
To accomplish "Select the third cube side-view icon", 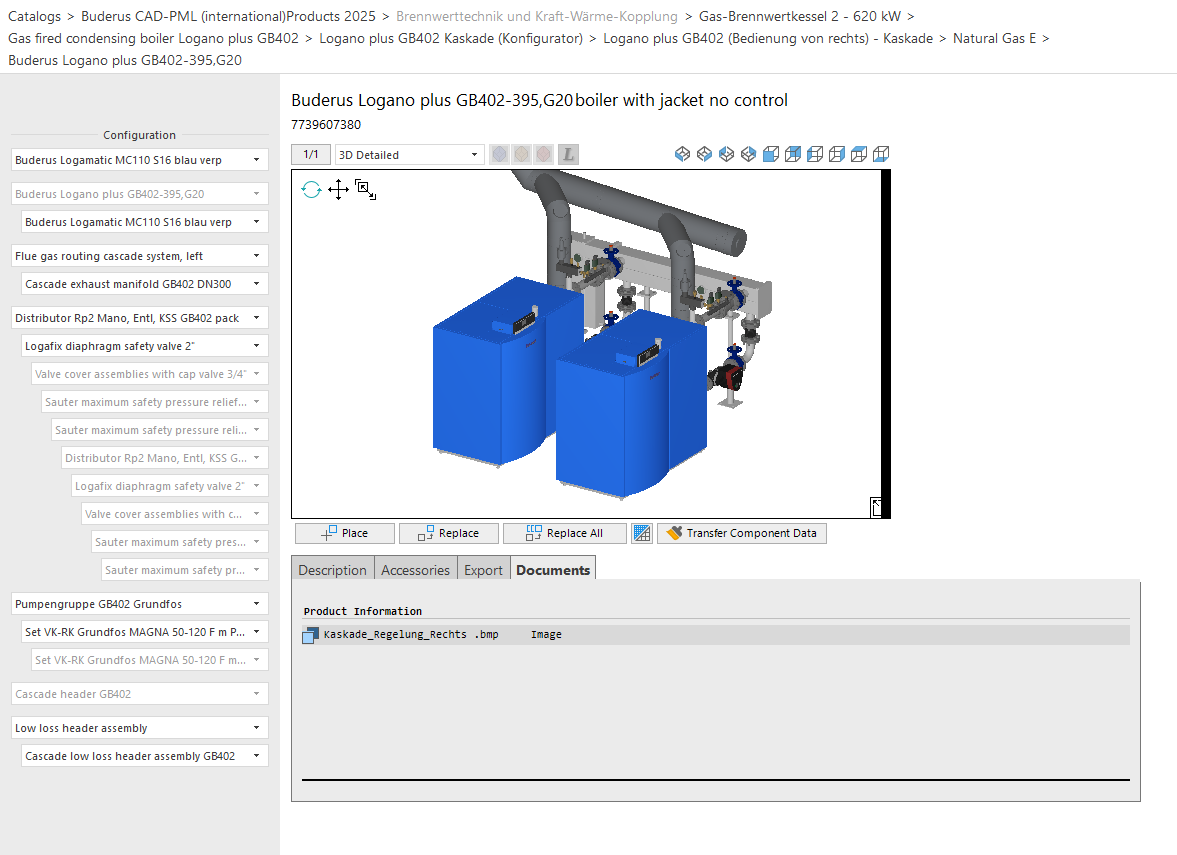I will [814, 154].
